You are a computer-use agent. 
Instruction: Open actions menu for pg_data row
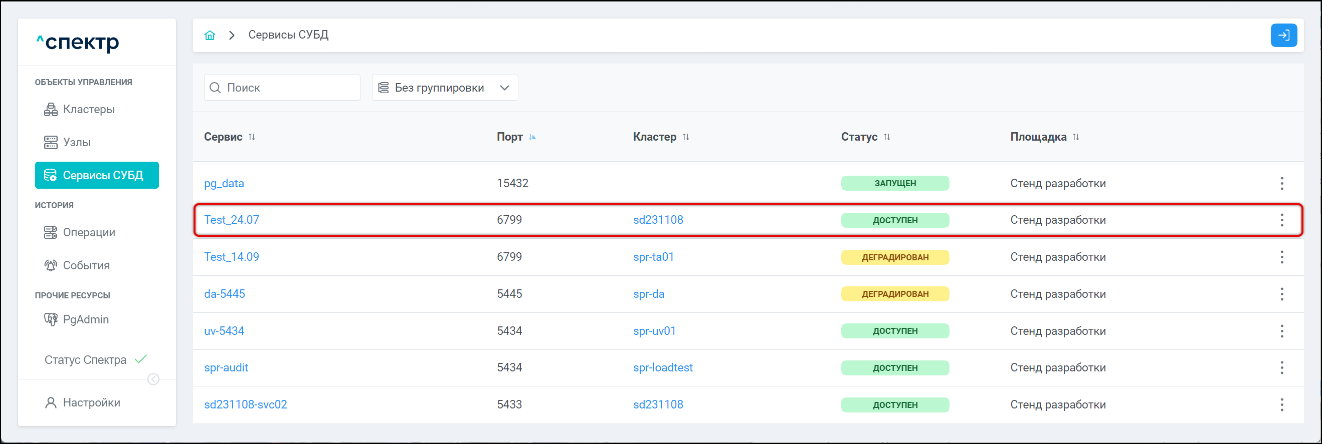[1281, 183]
